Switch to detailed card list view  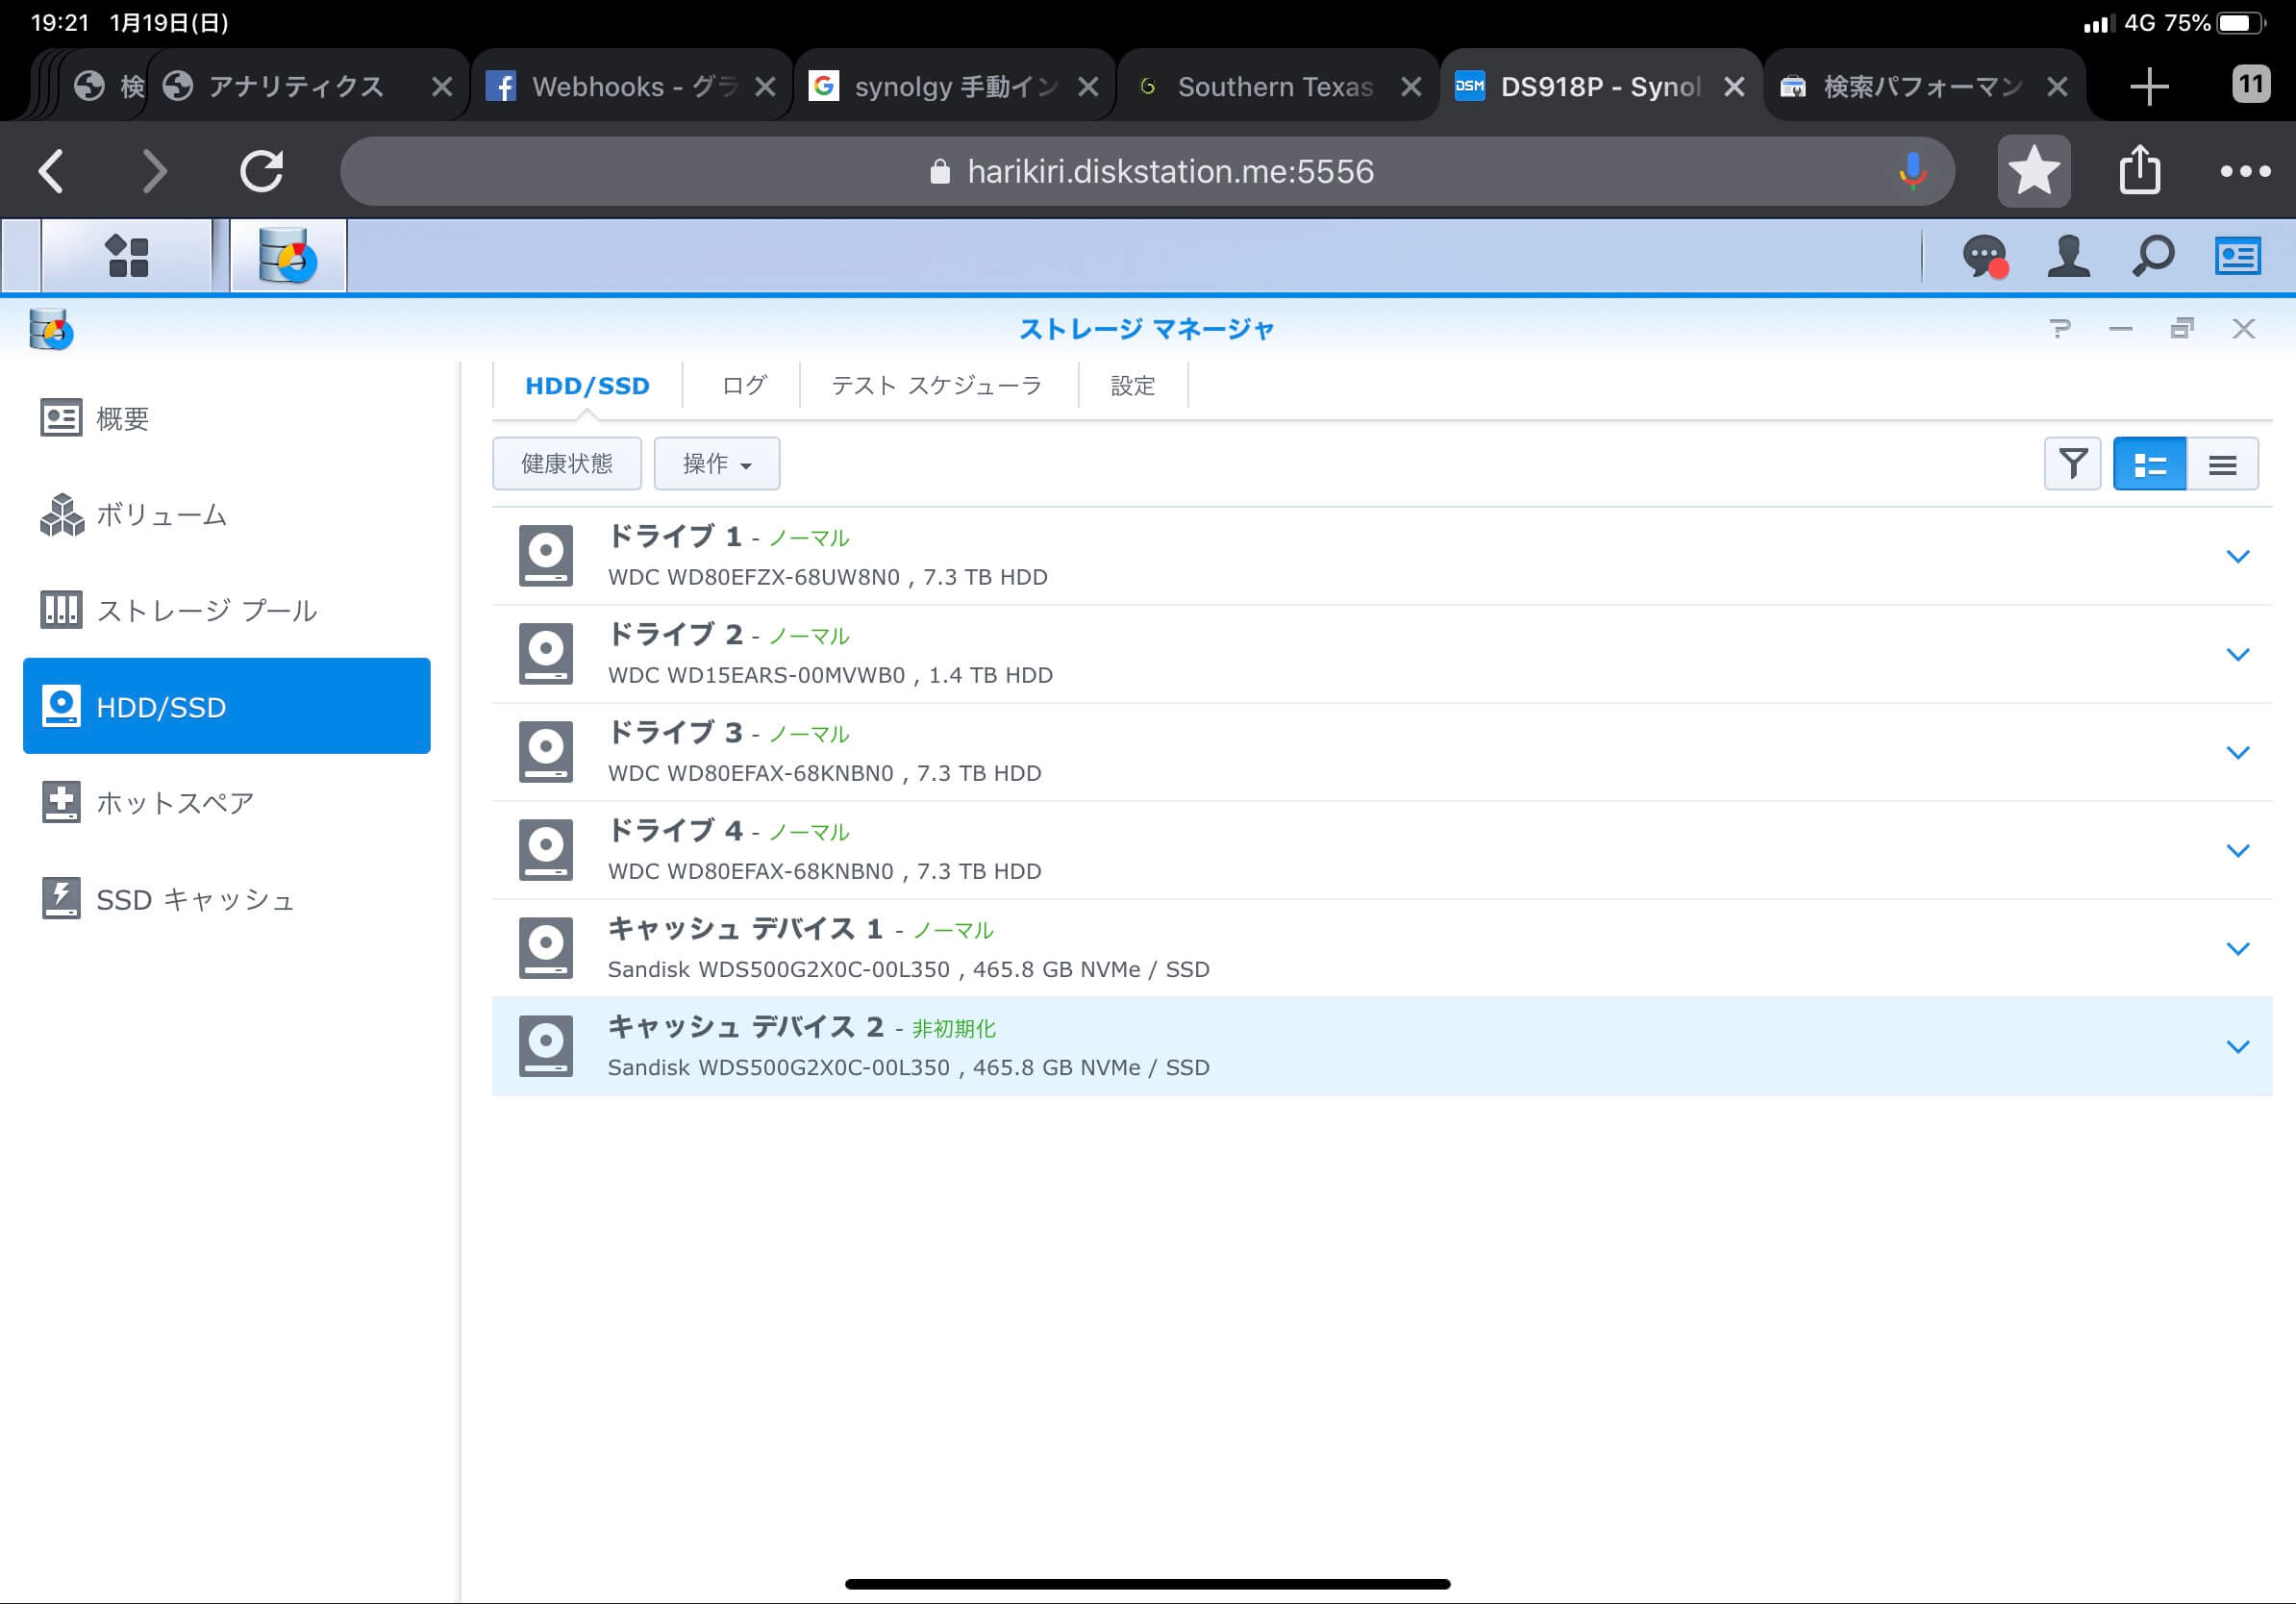click(x=2149, y=464)
